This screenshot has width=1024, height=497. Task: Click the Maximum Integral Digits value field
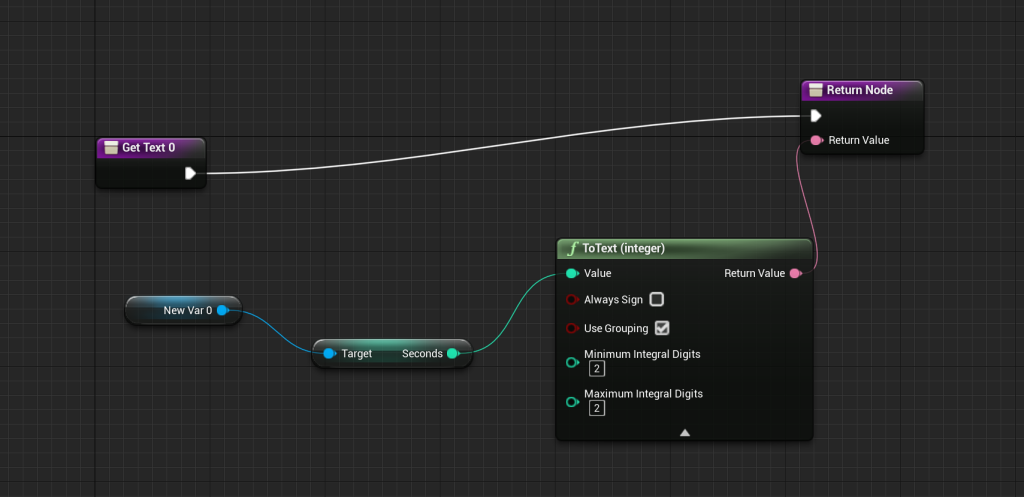[596, 408]
